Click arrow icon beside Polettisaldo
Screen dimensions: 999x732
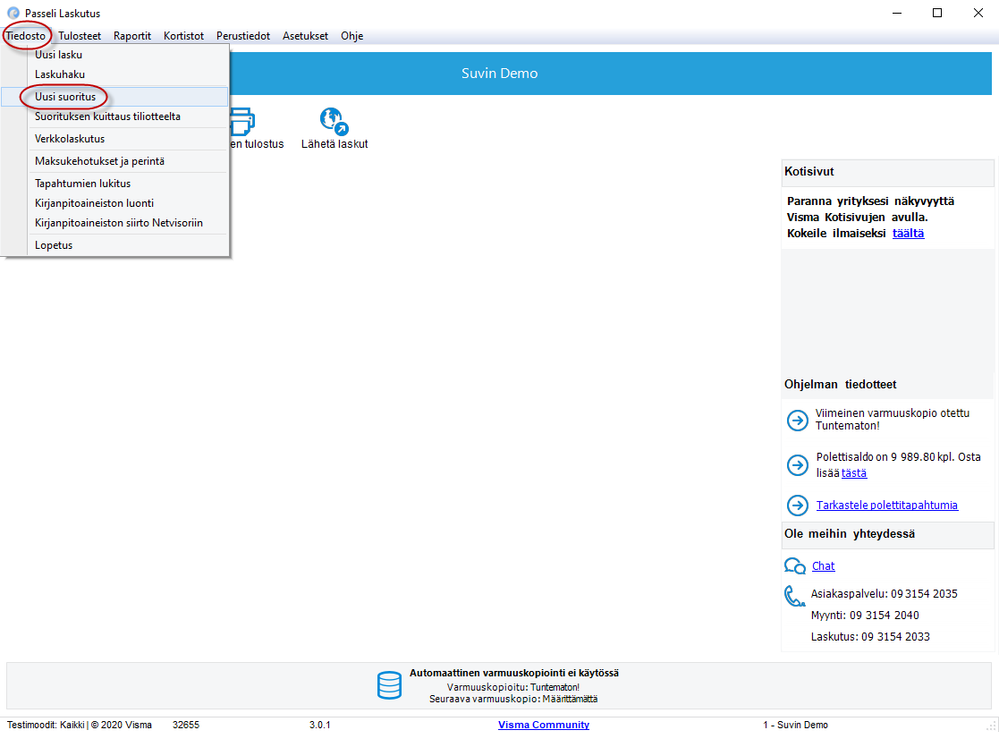coord(797,465)
